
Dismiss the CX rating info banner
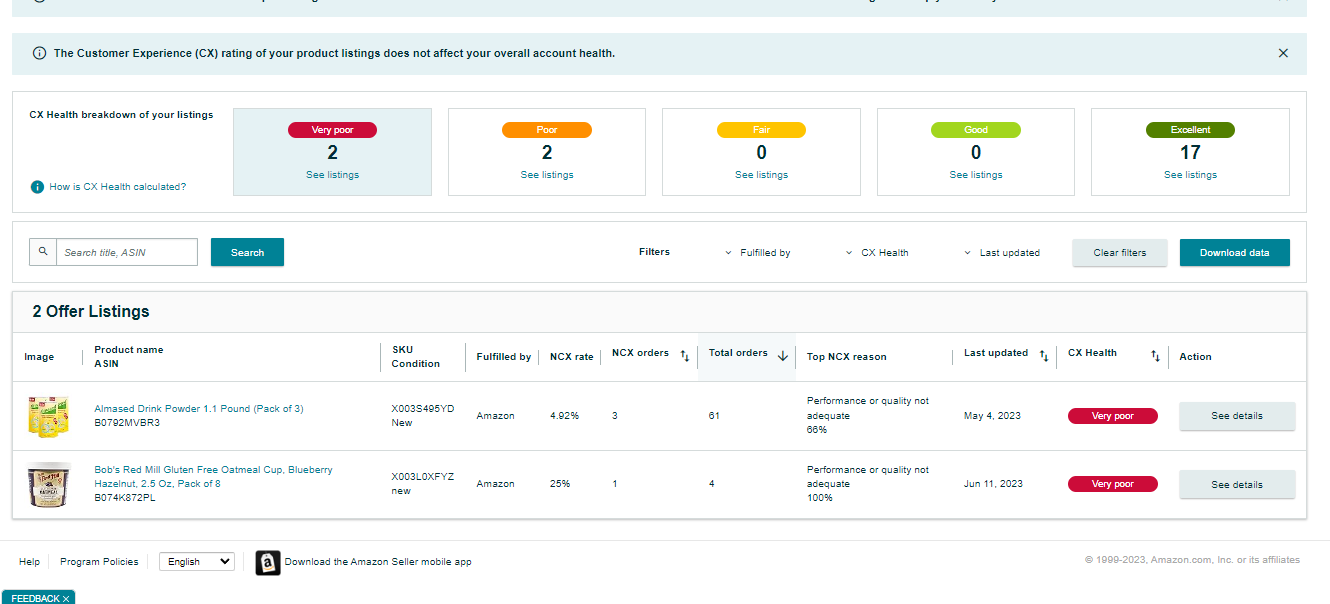[1283, 53]
